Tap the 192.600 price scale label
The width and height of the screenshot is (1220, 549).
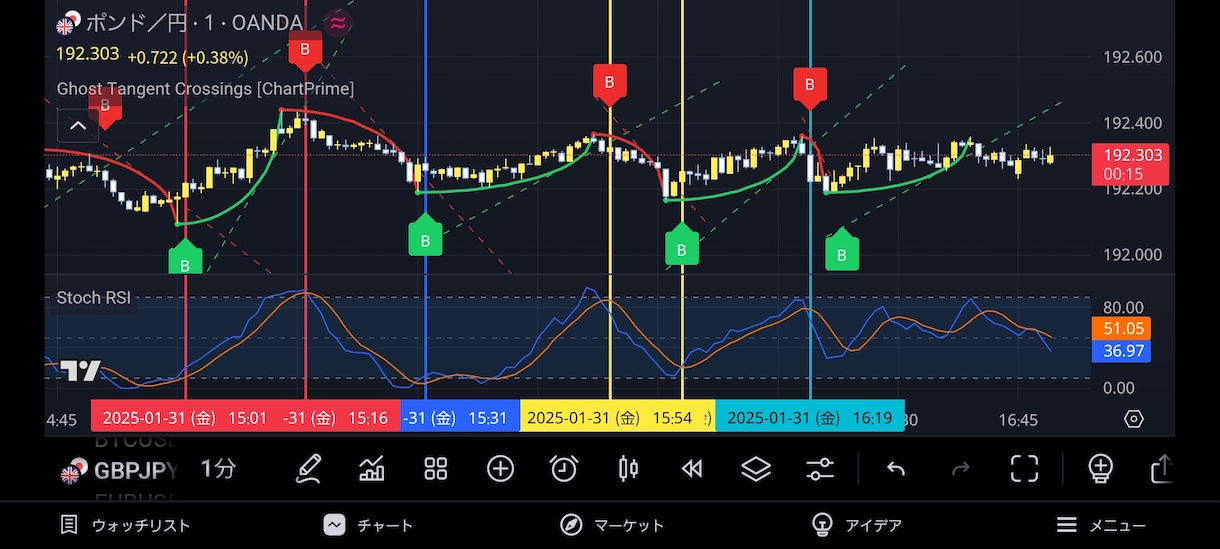[x=1132, y=57]
